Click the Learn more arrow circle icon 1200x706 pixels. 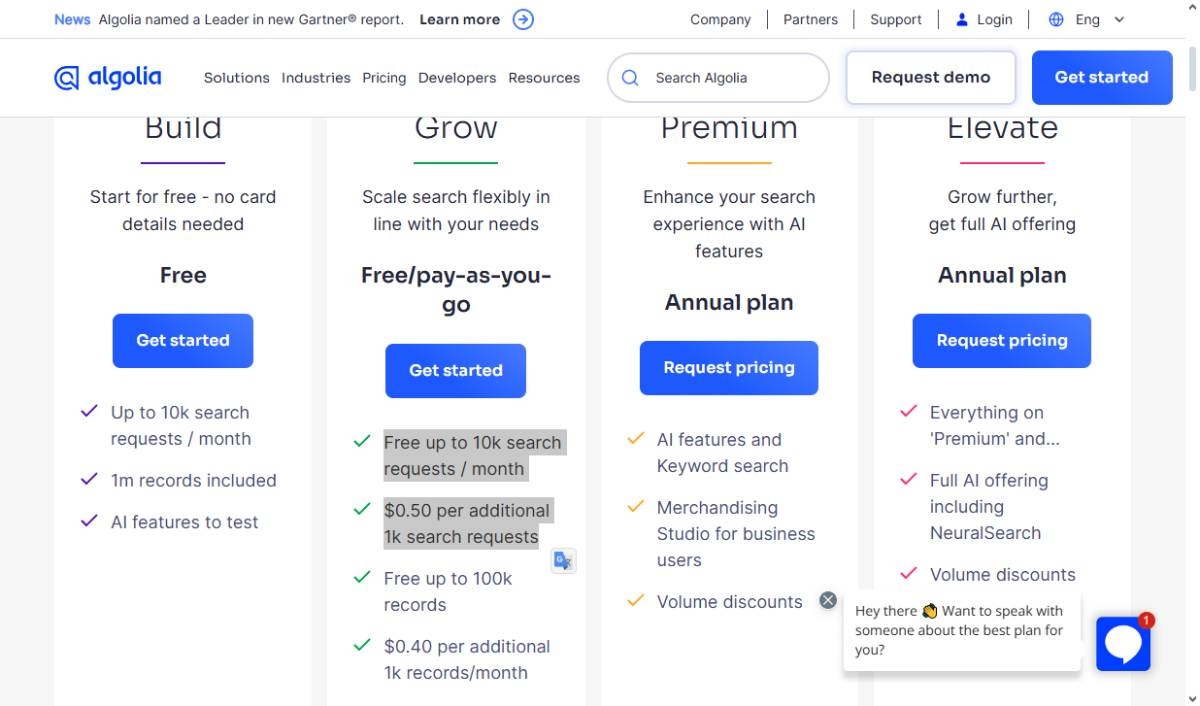click(x=523, y=19)
